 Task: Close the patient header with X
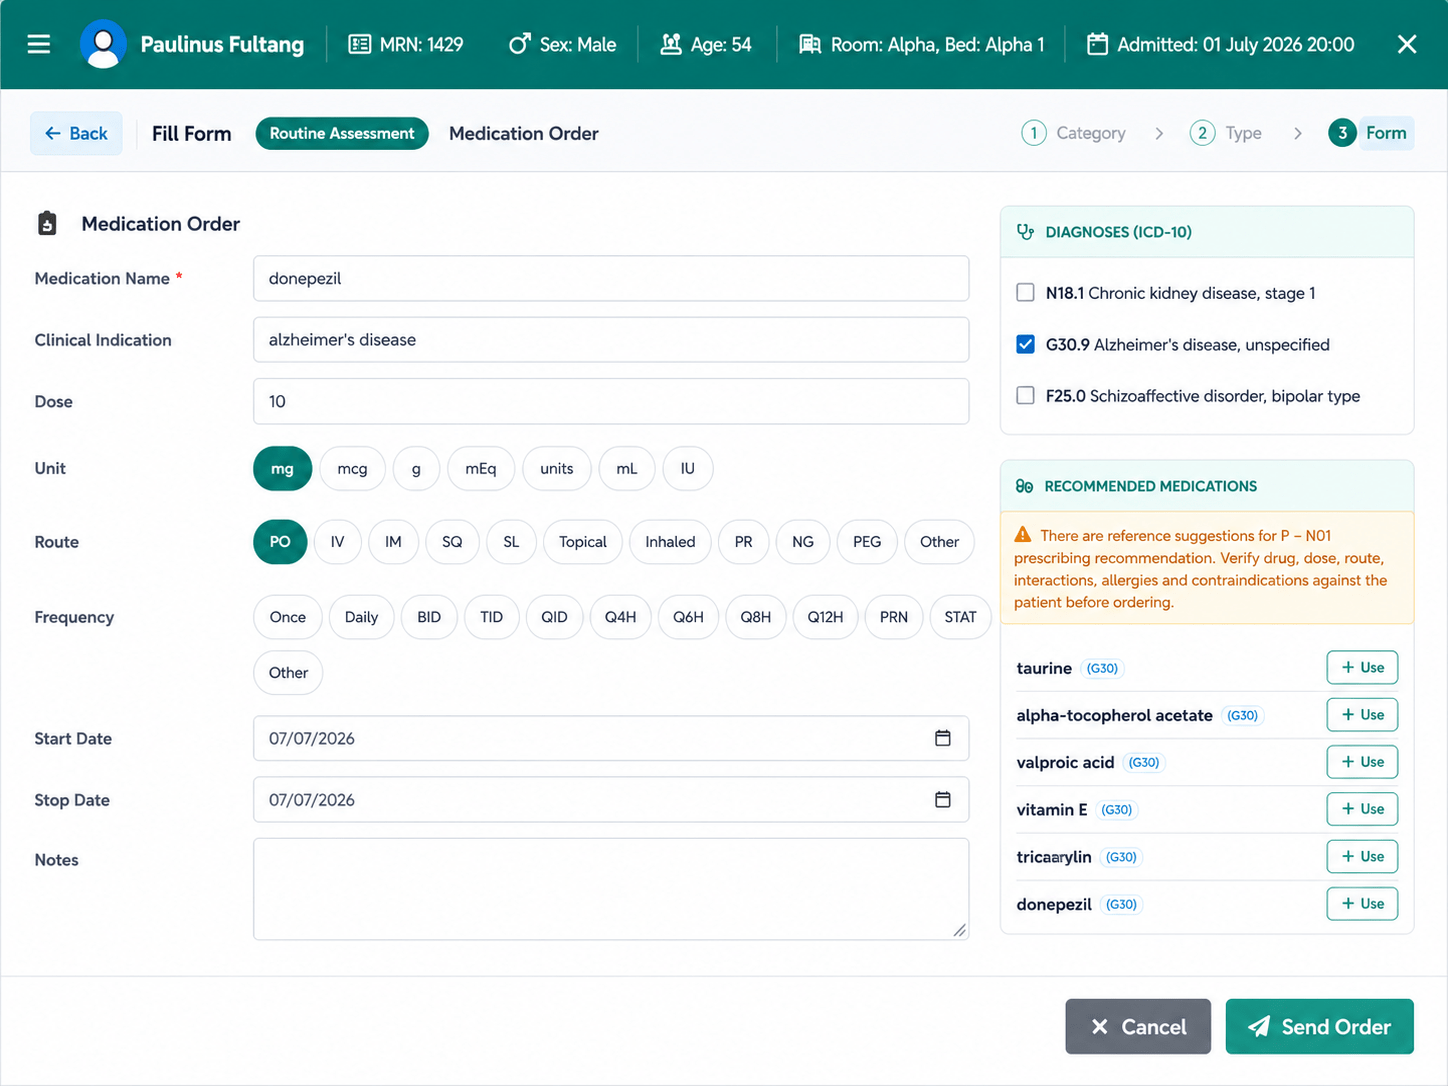[x=1407, y=44]
